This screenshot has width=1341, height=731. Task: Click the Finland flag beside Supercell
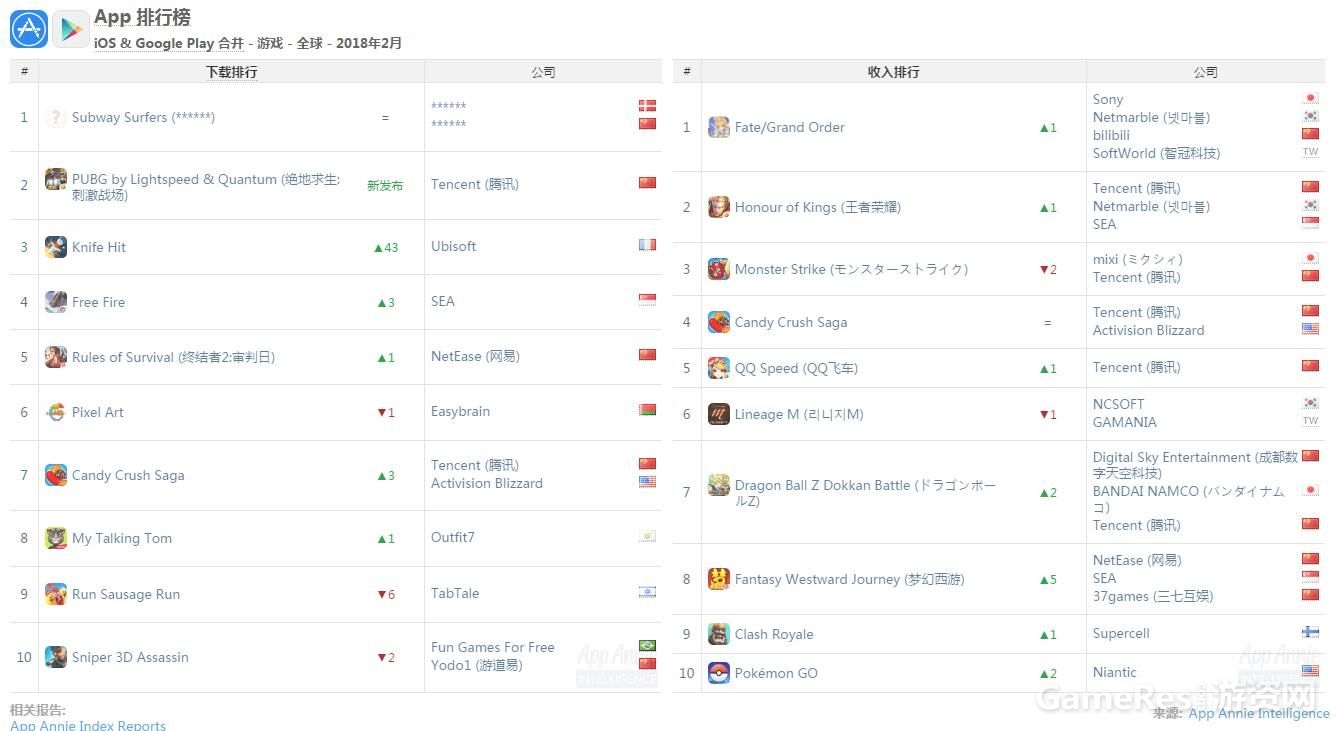pyautogui.click(x=1310, y=633)
